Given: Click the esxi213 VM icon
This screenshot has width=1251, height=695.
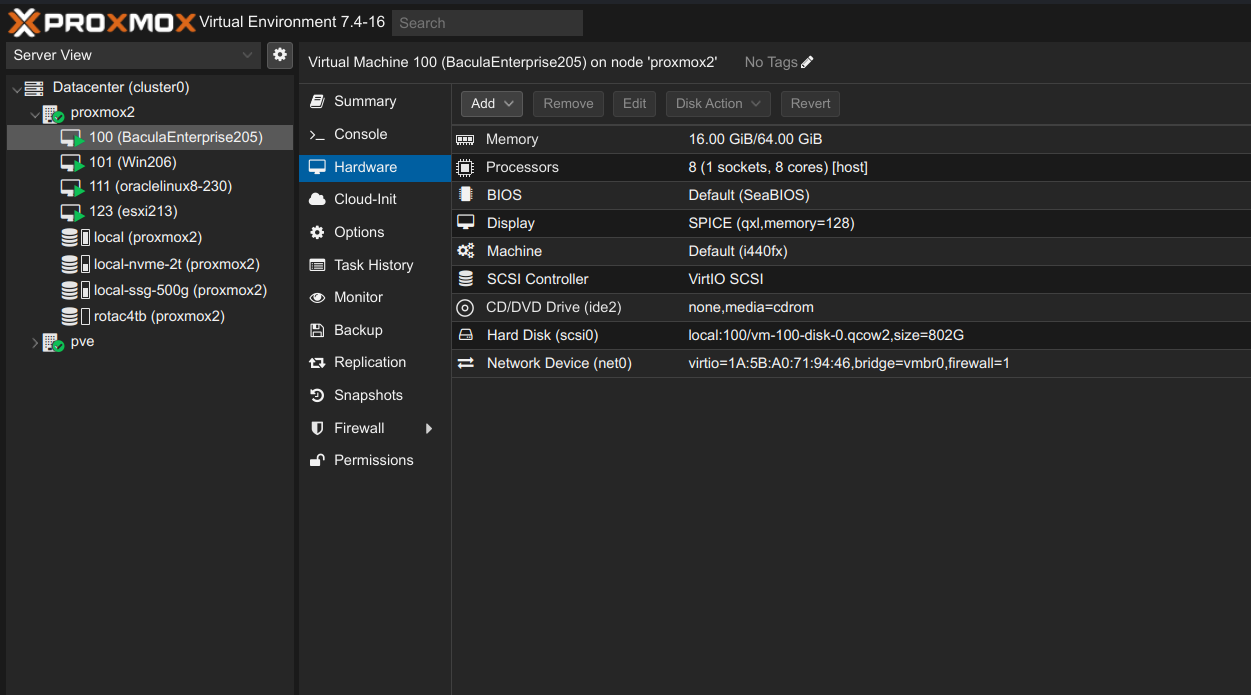Looking at the screenshot, I should coord(72,213).
